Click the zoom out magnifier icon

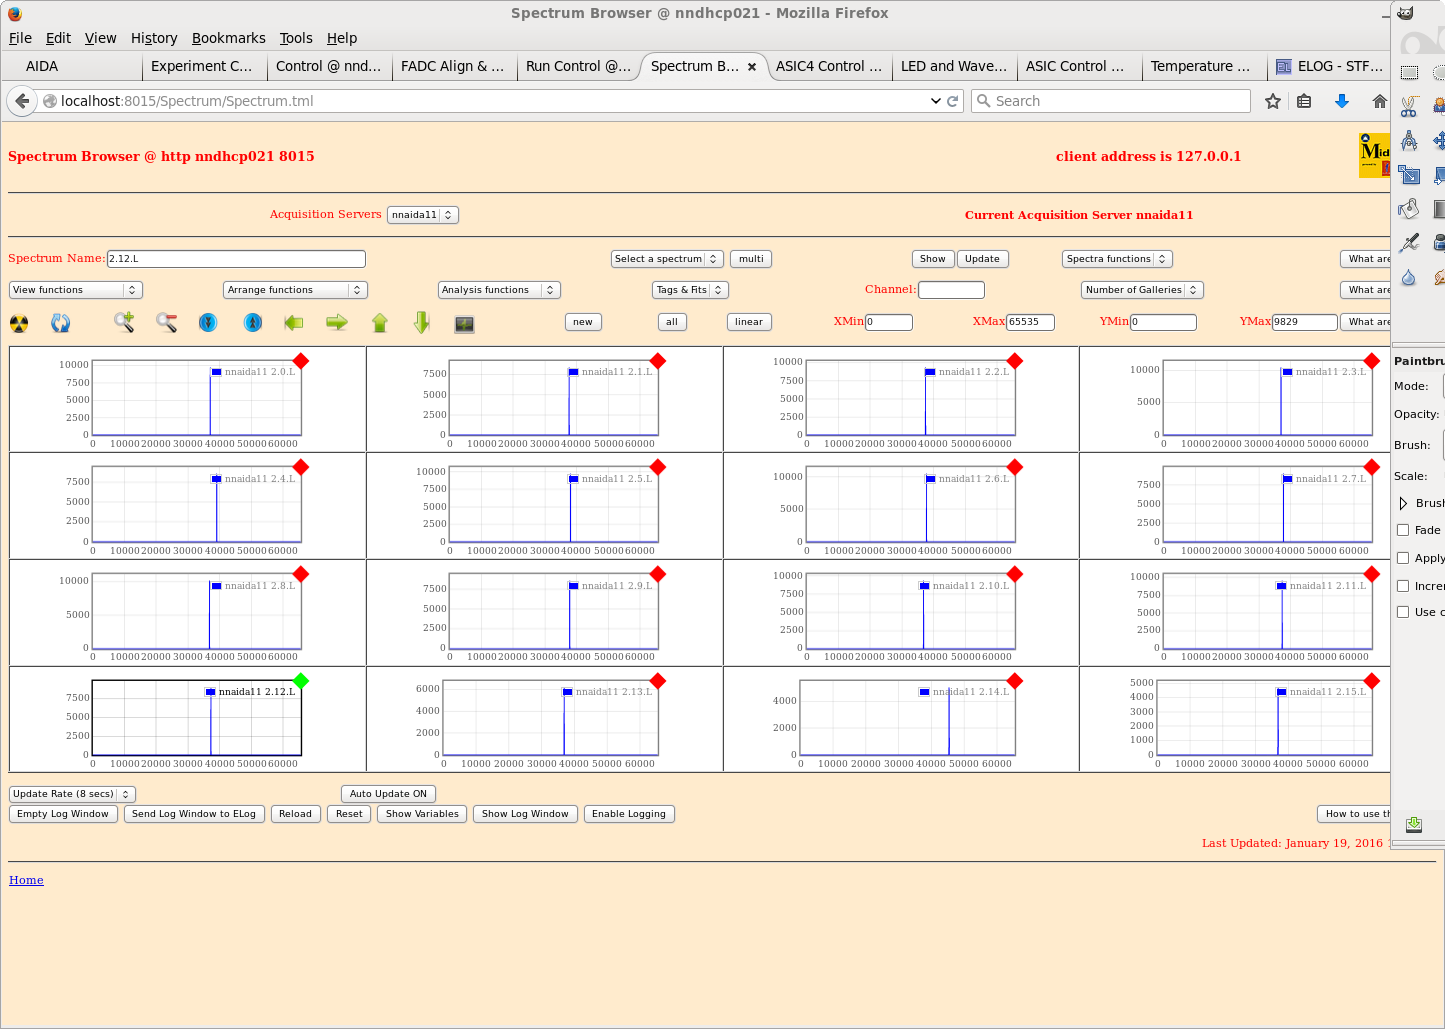(x=166, y=322)
